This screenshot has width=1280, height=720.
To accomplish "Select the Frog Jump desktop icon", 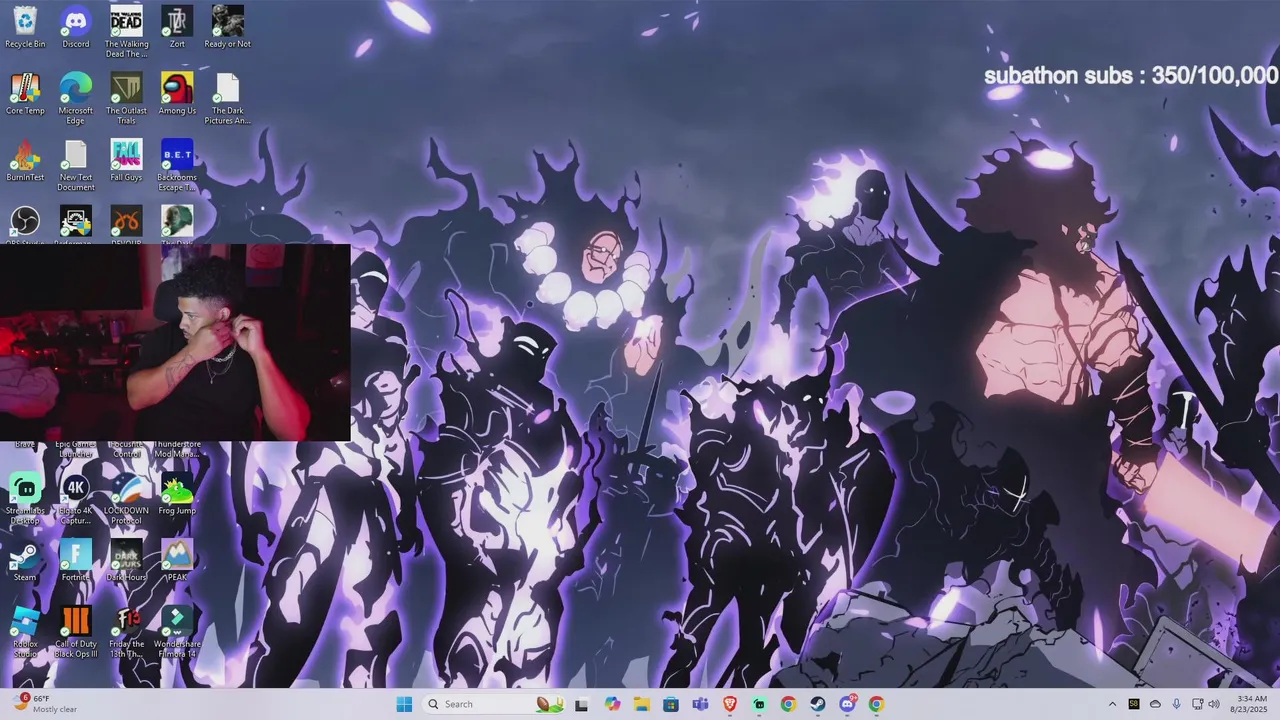I will (x=177, y=494).
